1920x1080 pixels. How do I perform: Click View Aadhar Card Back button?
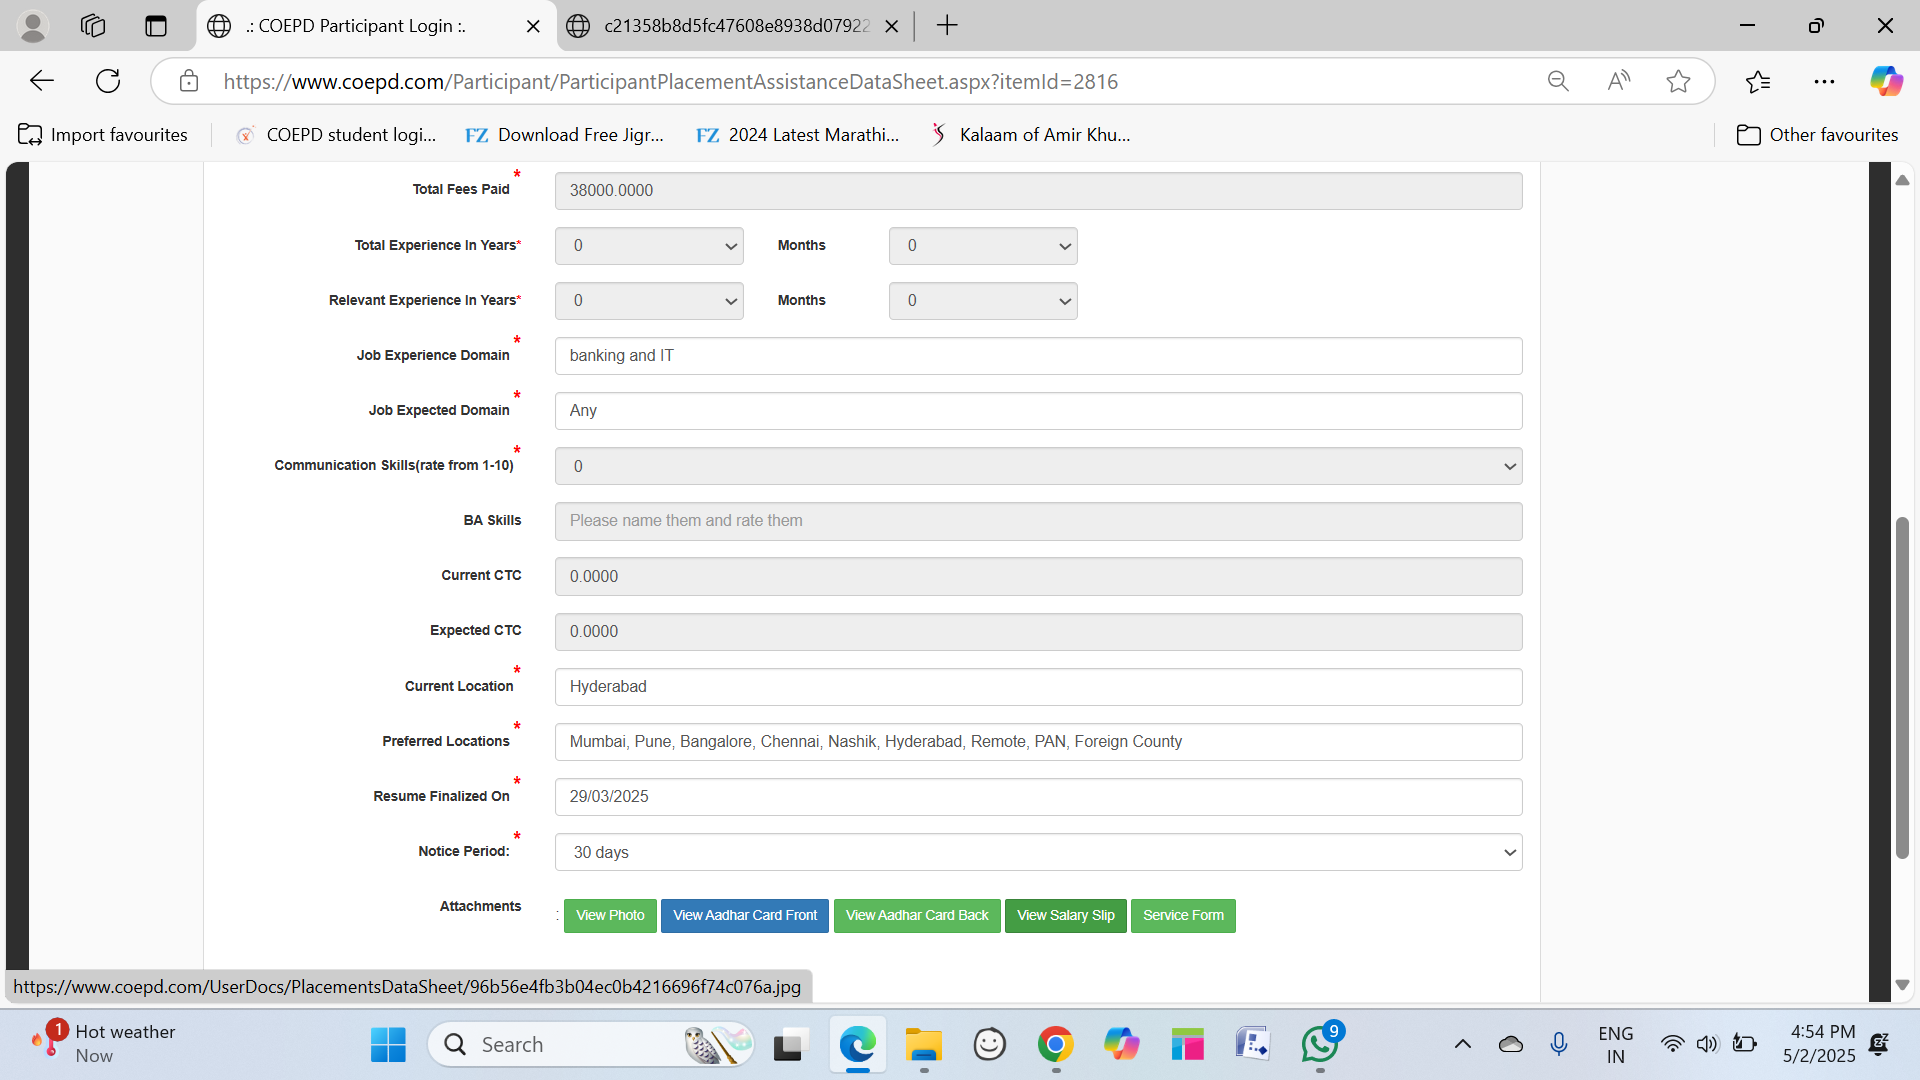point(917,916)
